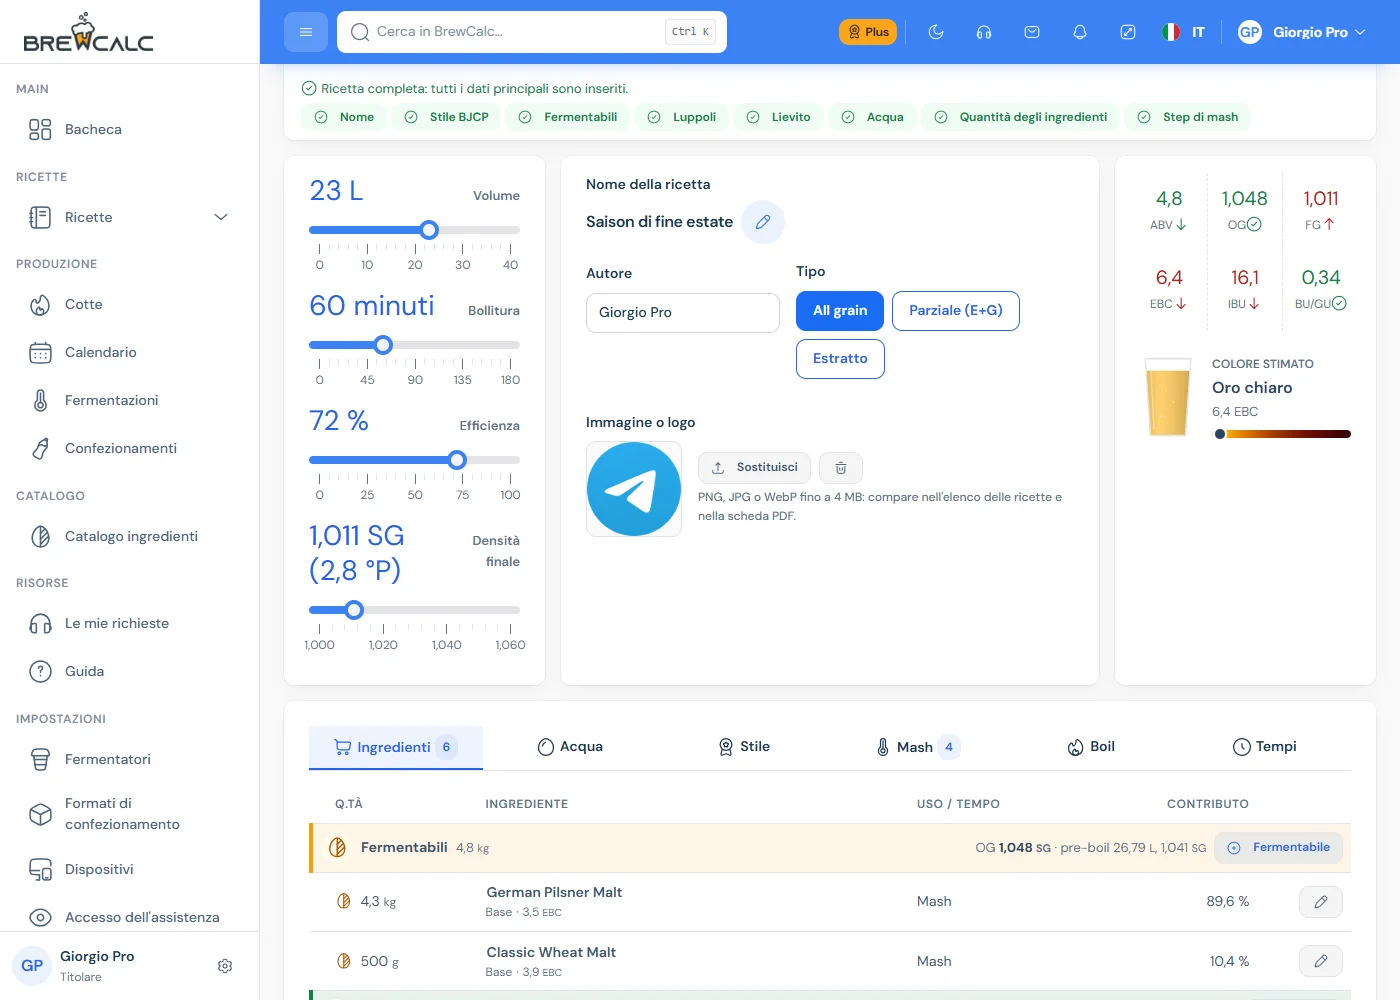The image size is (1400, 1000).
Task: Click the Volume slider handle
Action: coord(429,230)
